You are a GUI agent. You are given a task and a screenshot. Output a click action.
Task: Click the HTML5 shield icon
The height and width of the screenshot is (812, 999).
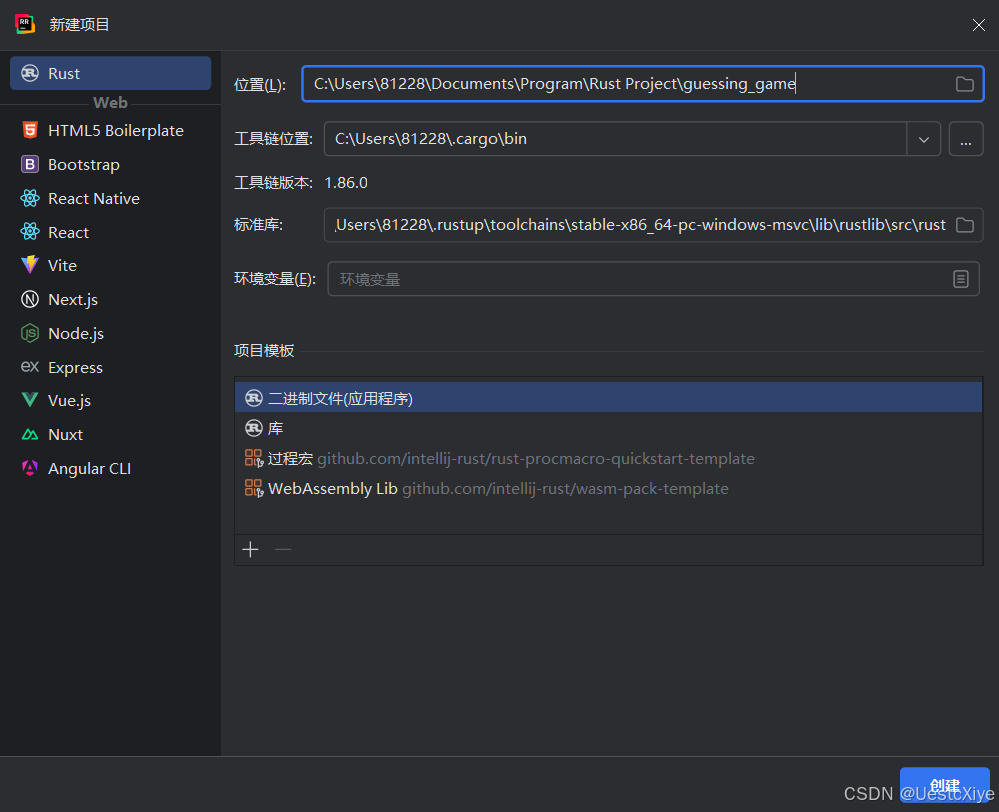(30, 130)
